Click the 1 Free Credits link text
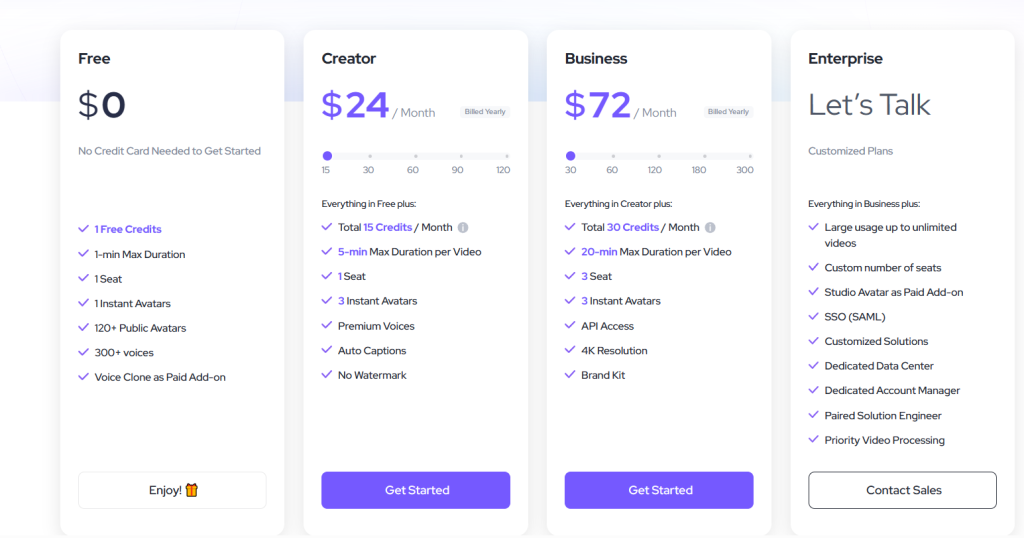 tap(128, 229)
